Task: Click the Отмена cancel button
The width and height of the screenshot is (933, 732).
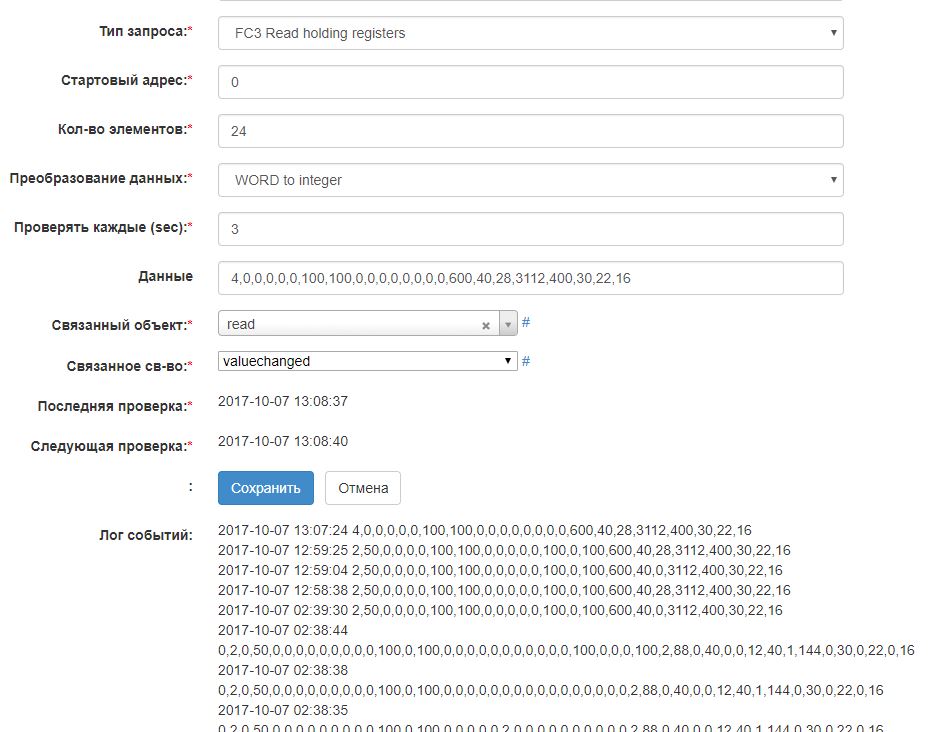Action: pos(363,488)
